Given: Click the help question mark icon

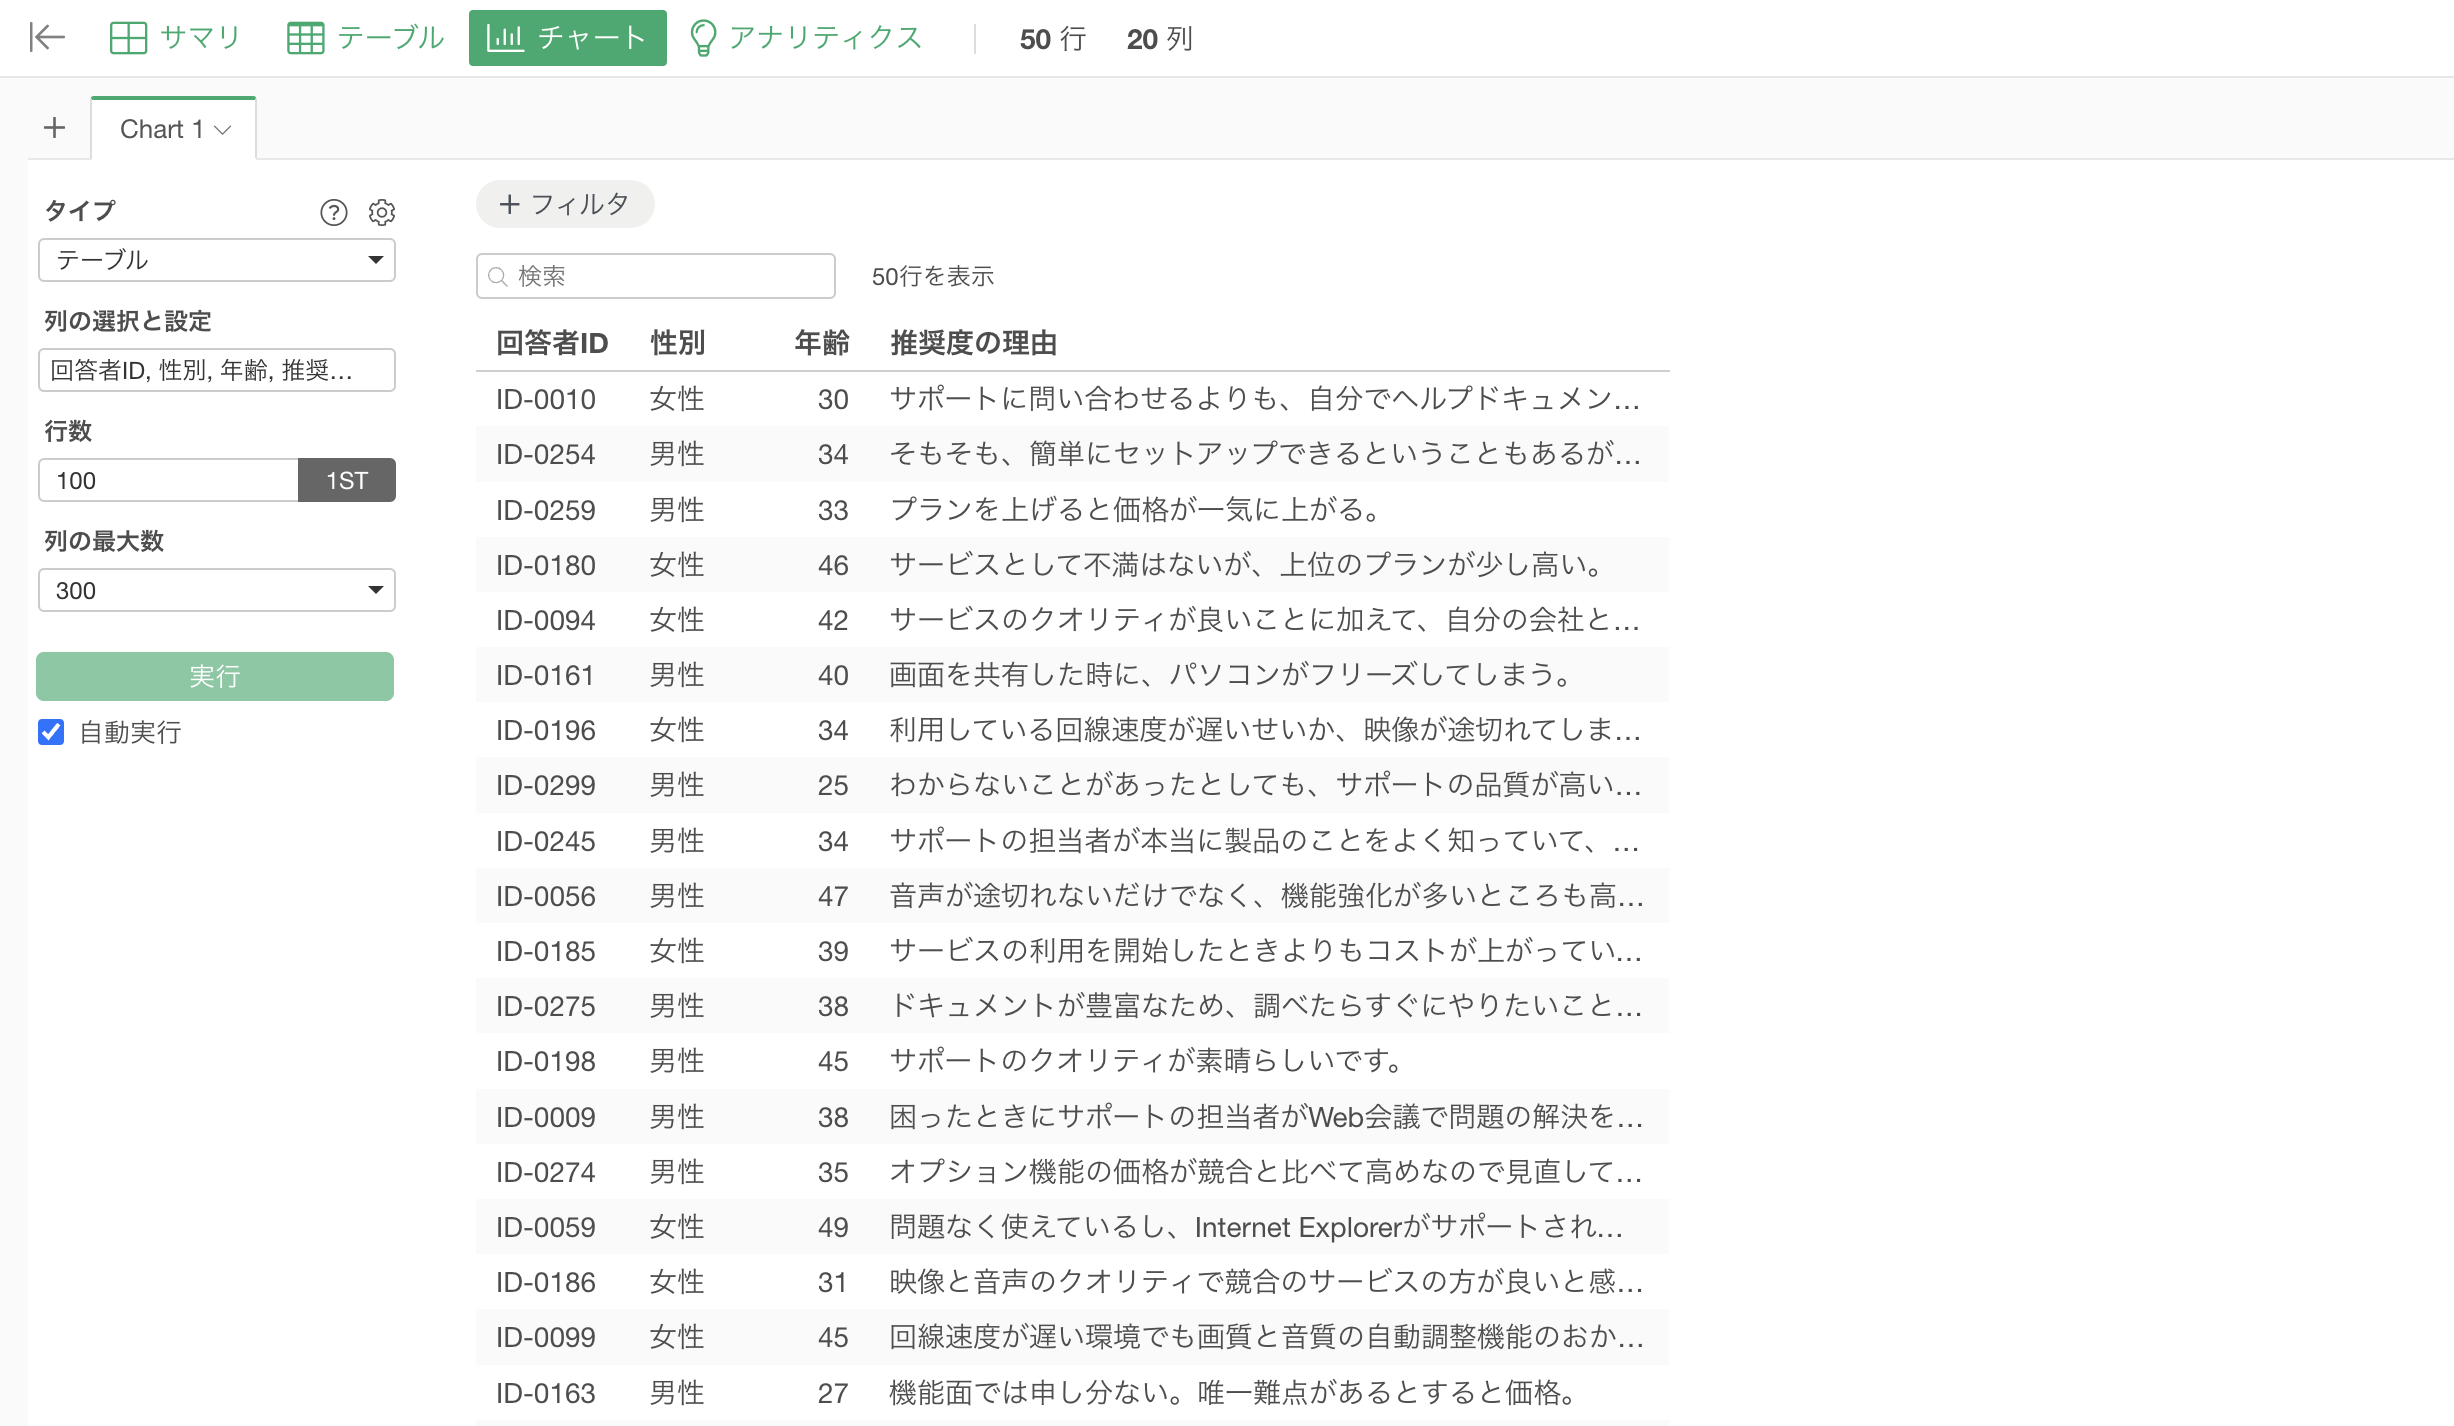Looking at the screenshot, I should (333, 212).
